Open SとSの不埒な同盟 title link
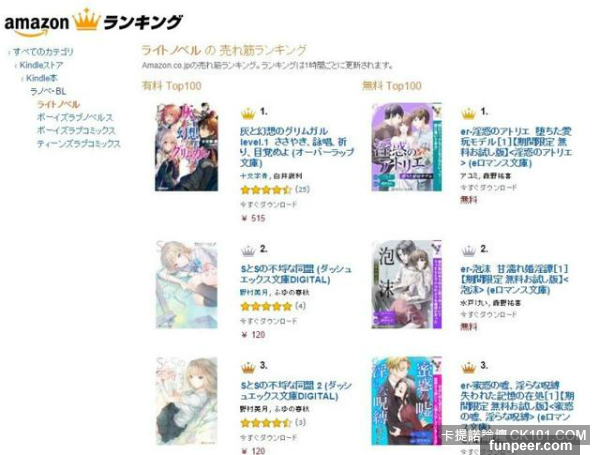The height and width of the screenshot is (455, 600). point(295,274)
